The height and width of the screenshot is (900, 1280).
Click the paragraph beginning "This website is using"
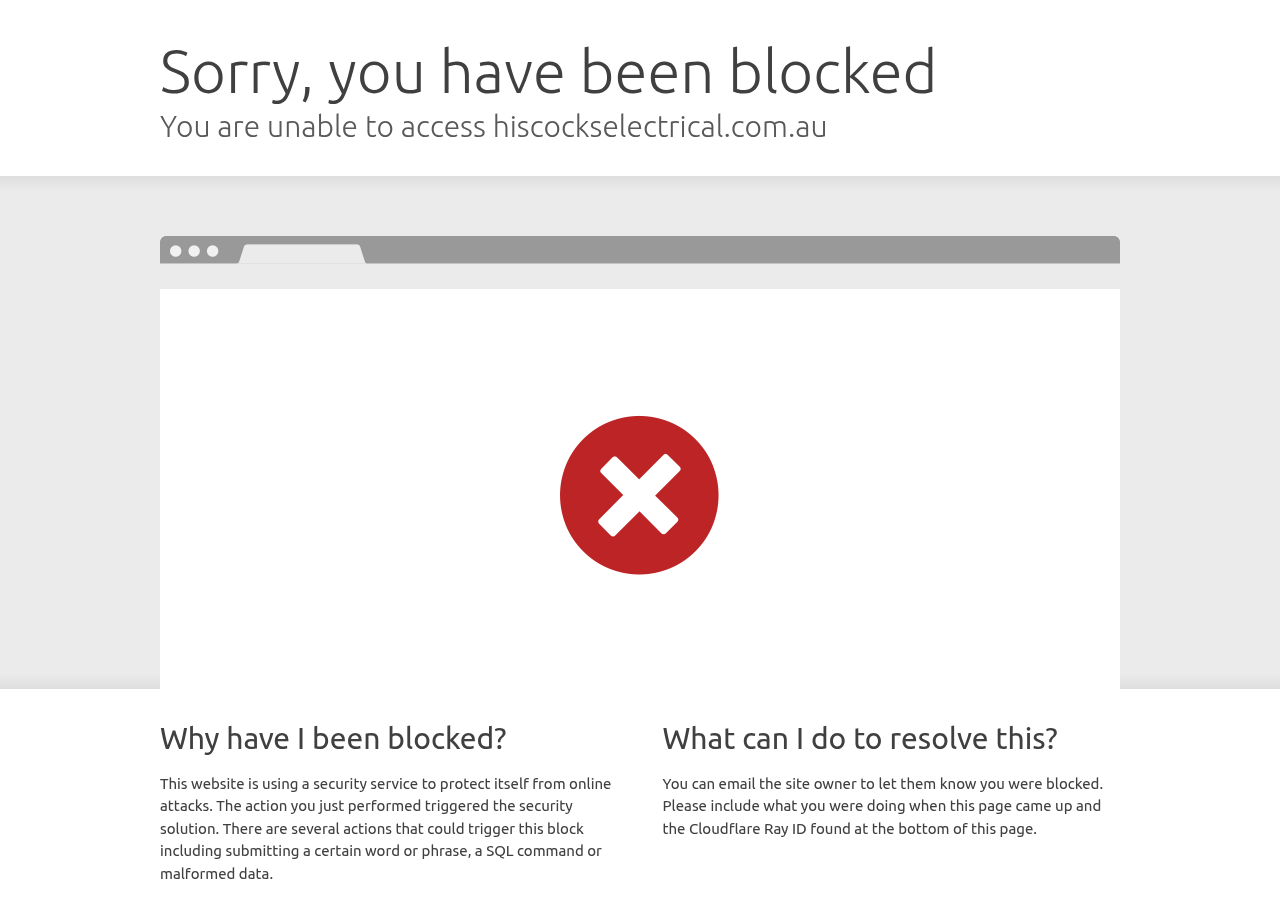387,828
